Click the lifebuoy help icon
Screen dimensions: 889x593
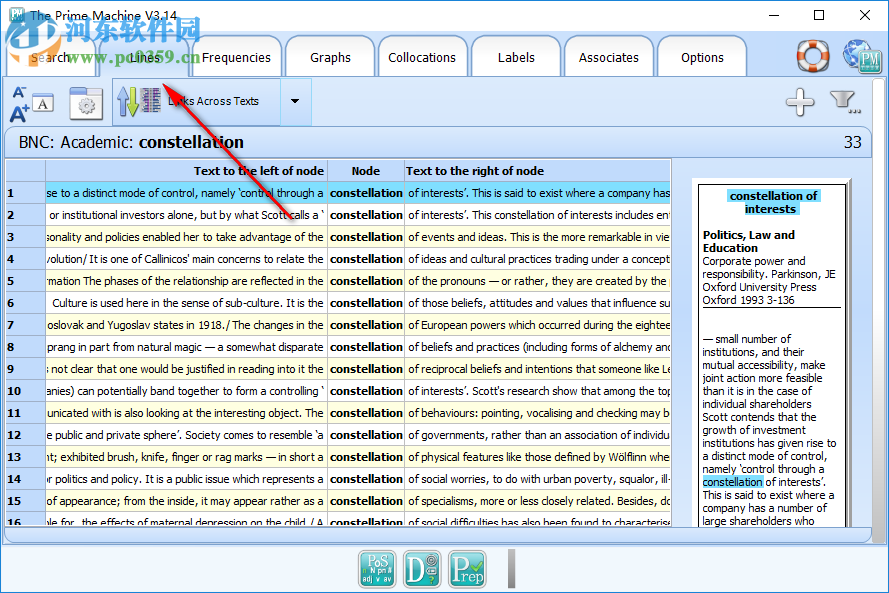point(813,56)
